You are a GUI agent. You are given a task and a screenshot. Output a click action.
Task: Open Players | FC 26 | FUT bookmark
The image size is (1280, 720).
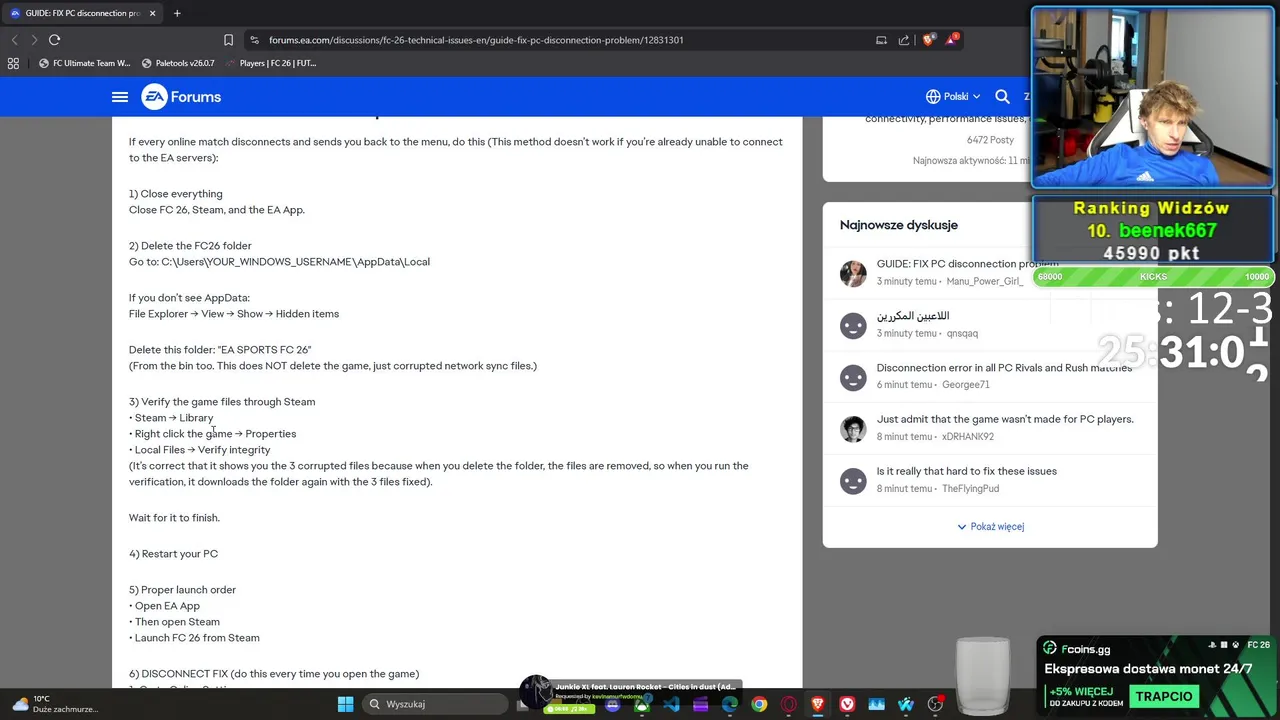click(x=271, y=63)
